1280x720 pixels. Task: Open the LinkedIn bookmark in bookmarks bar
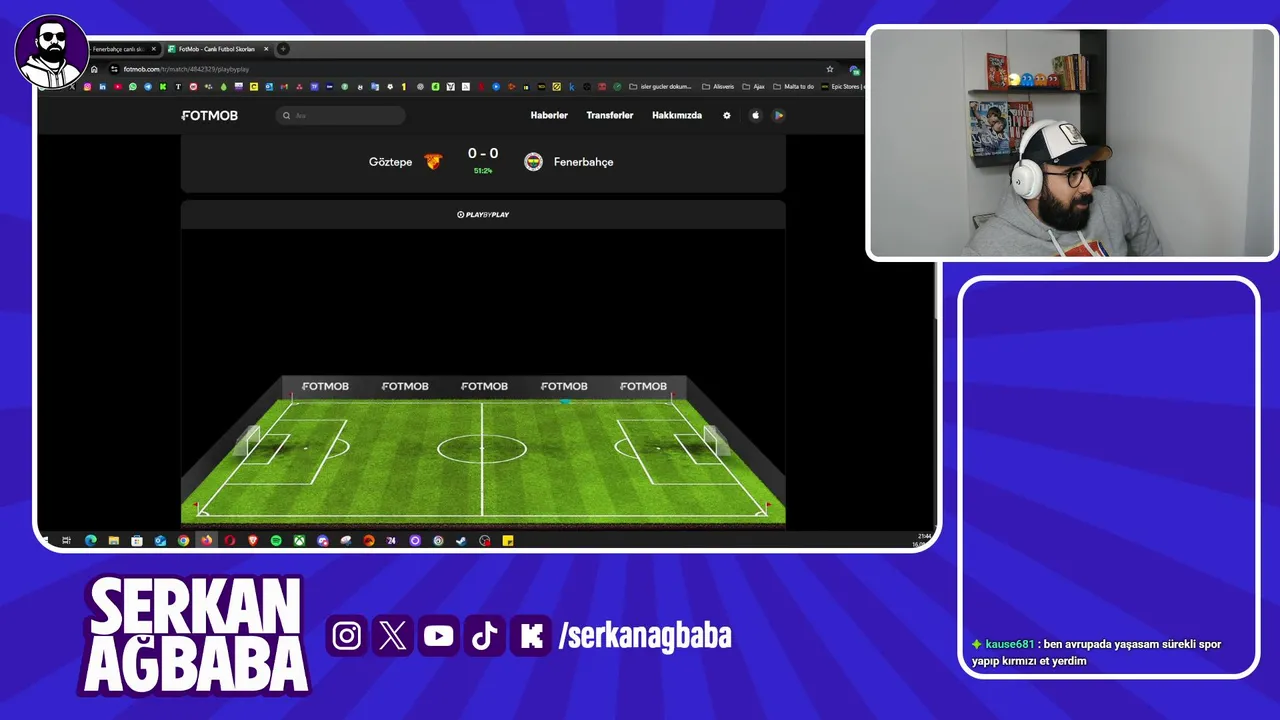[102, 87]
